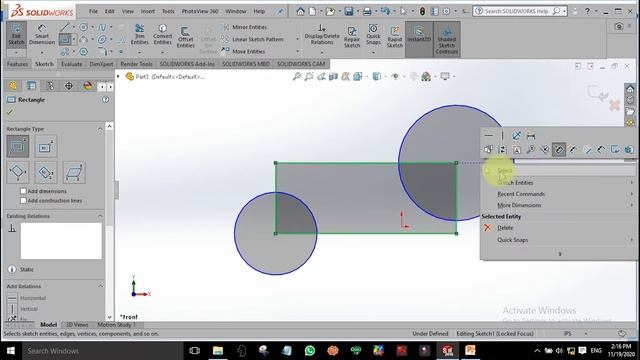This screenshot has width=640, height=360.
Task: Collapse the Rectangle Type section
Action: coord(100,129)
